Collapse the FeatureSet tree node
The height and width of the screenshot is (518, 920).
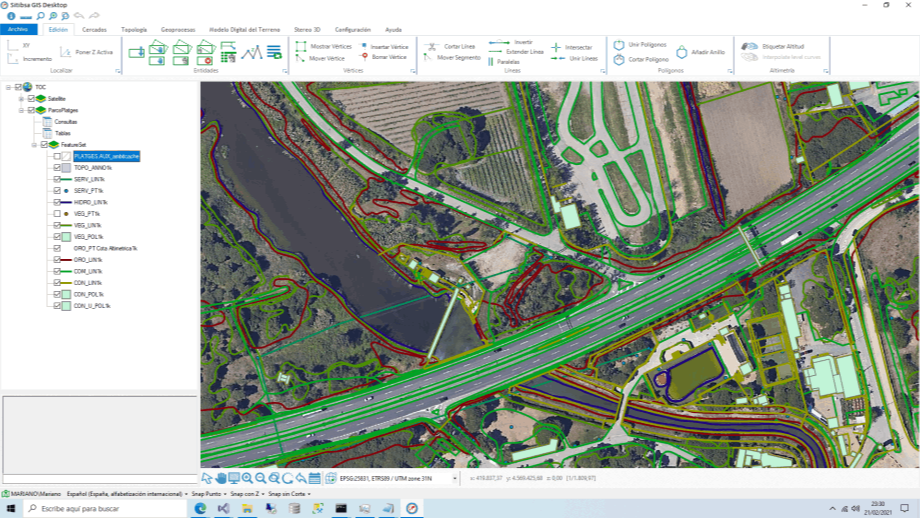tap(35, 144)
